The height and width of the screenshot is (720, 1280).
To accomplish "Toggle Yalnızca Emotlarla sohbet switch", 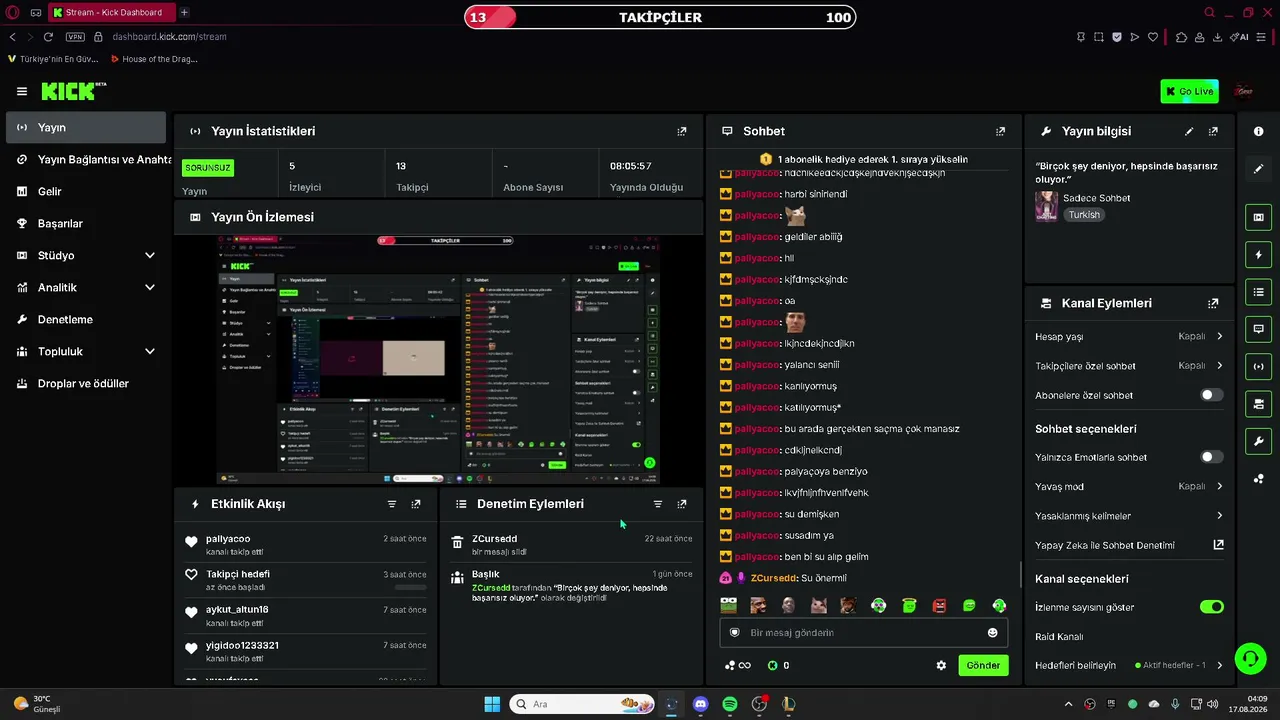I will tap(1211, 457).
